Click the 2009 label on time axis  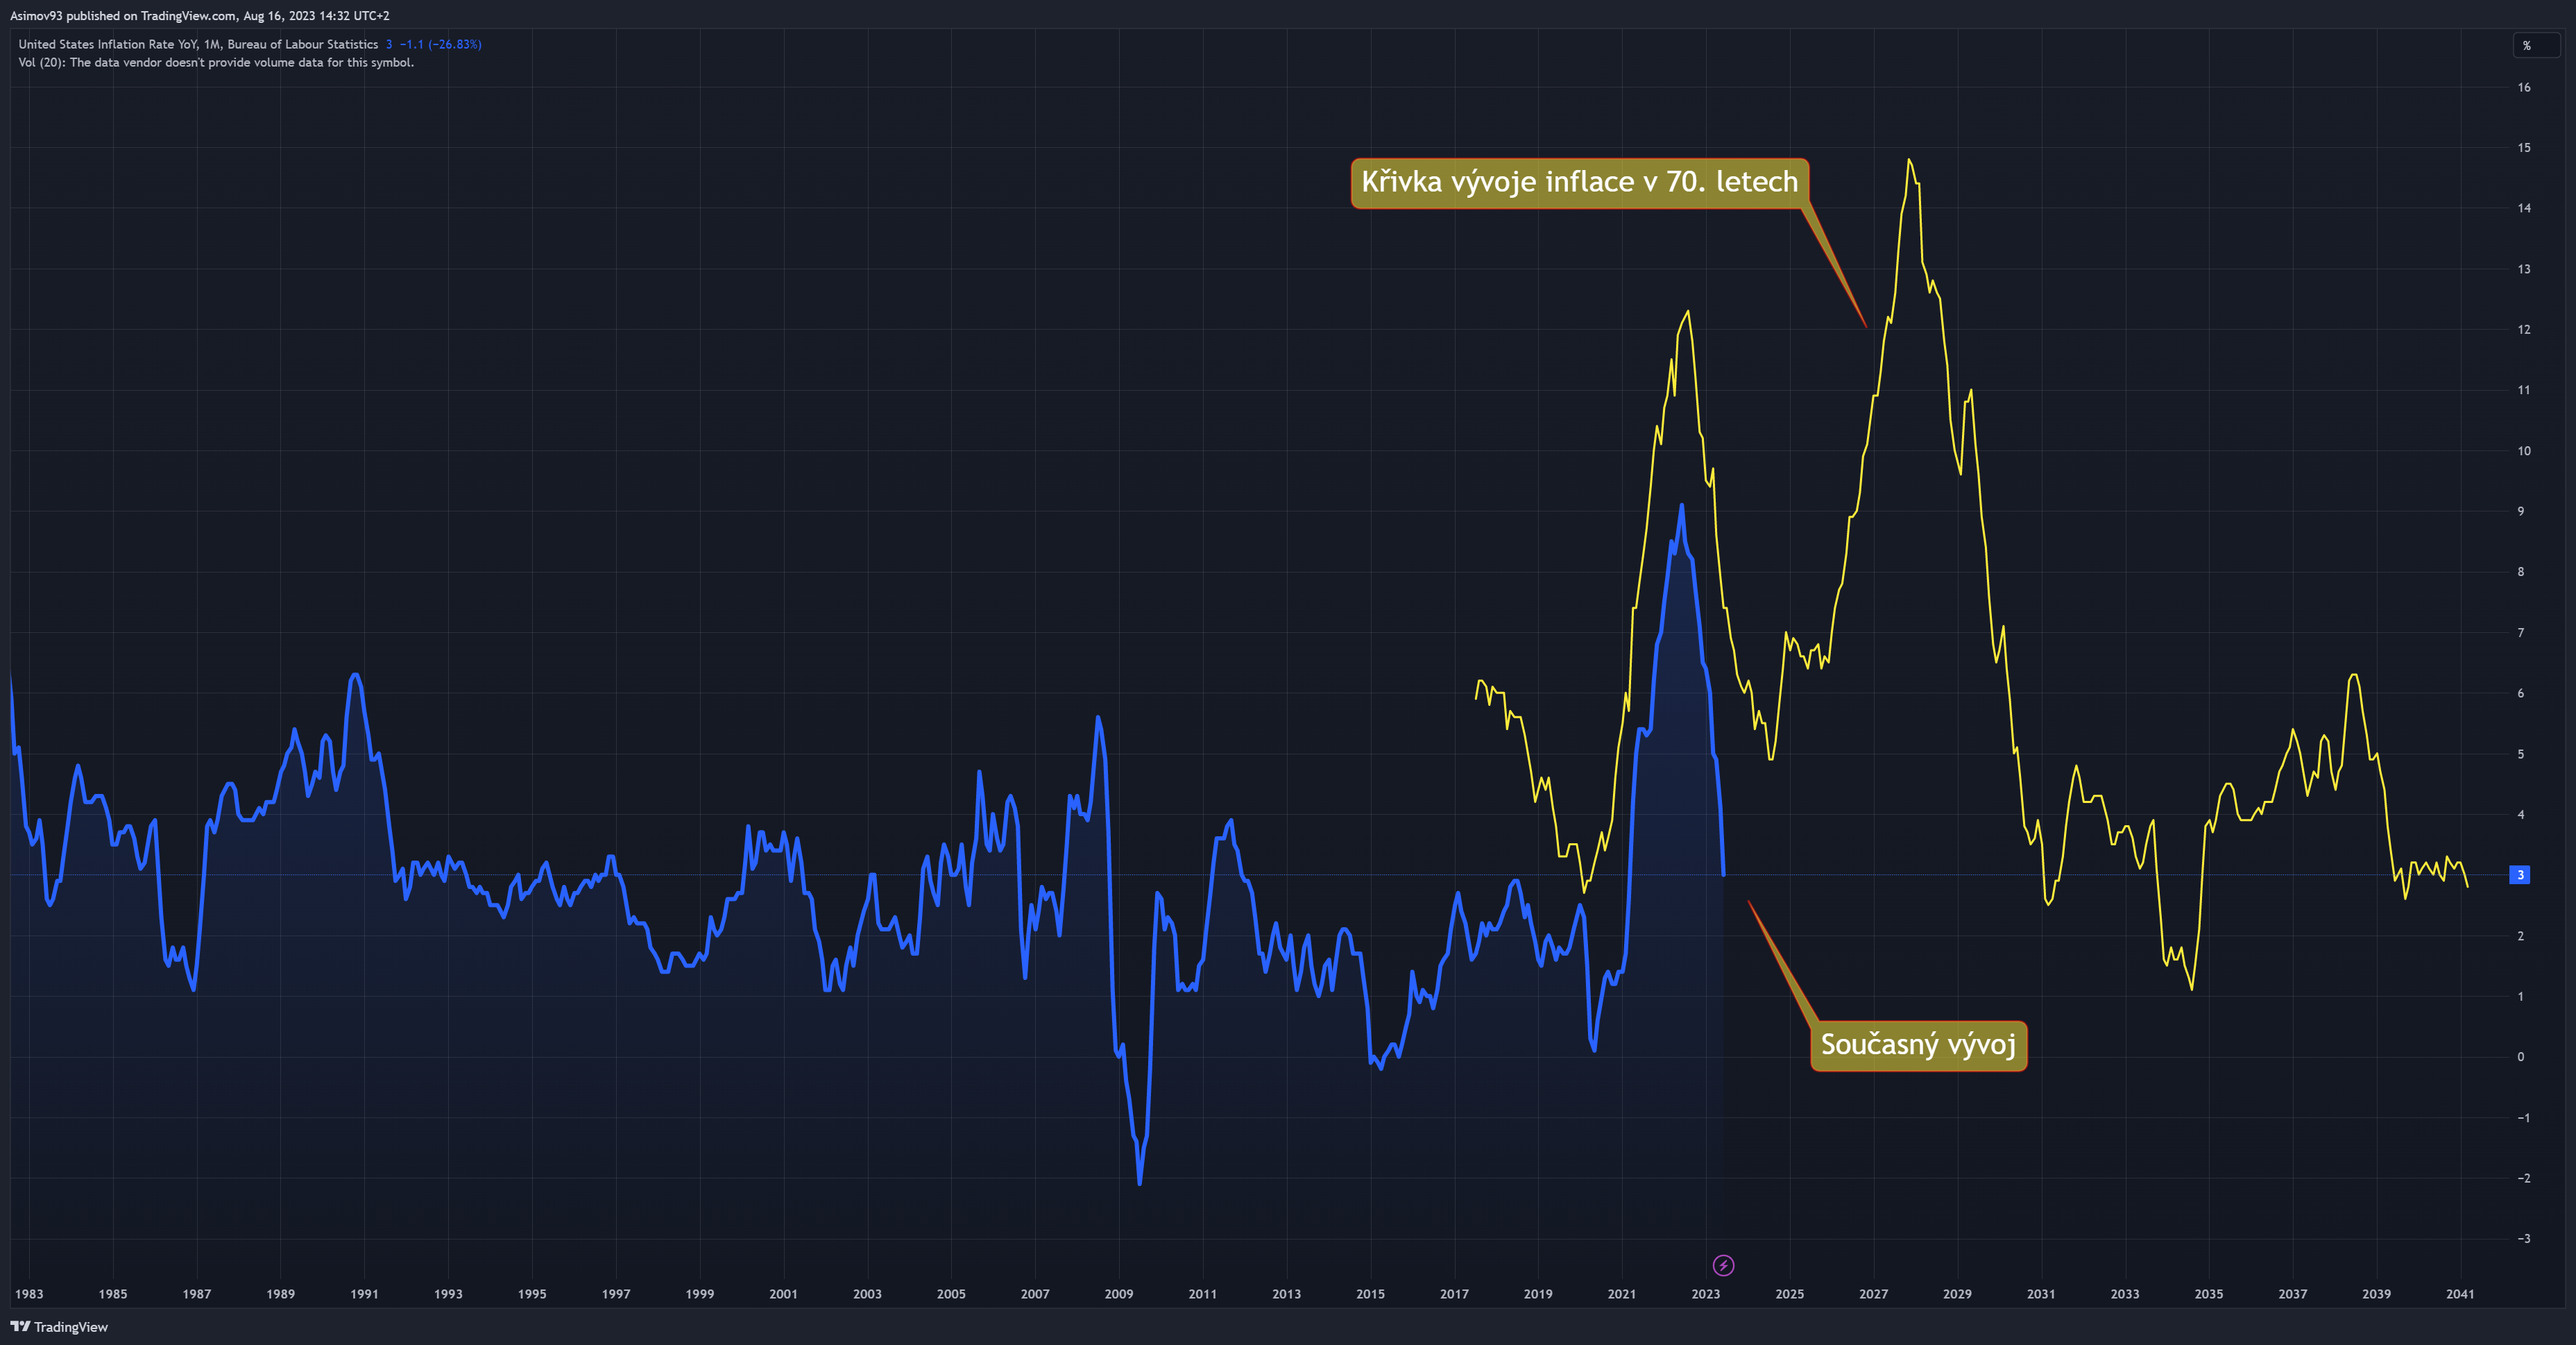click(1118, 1294)
